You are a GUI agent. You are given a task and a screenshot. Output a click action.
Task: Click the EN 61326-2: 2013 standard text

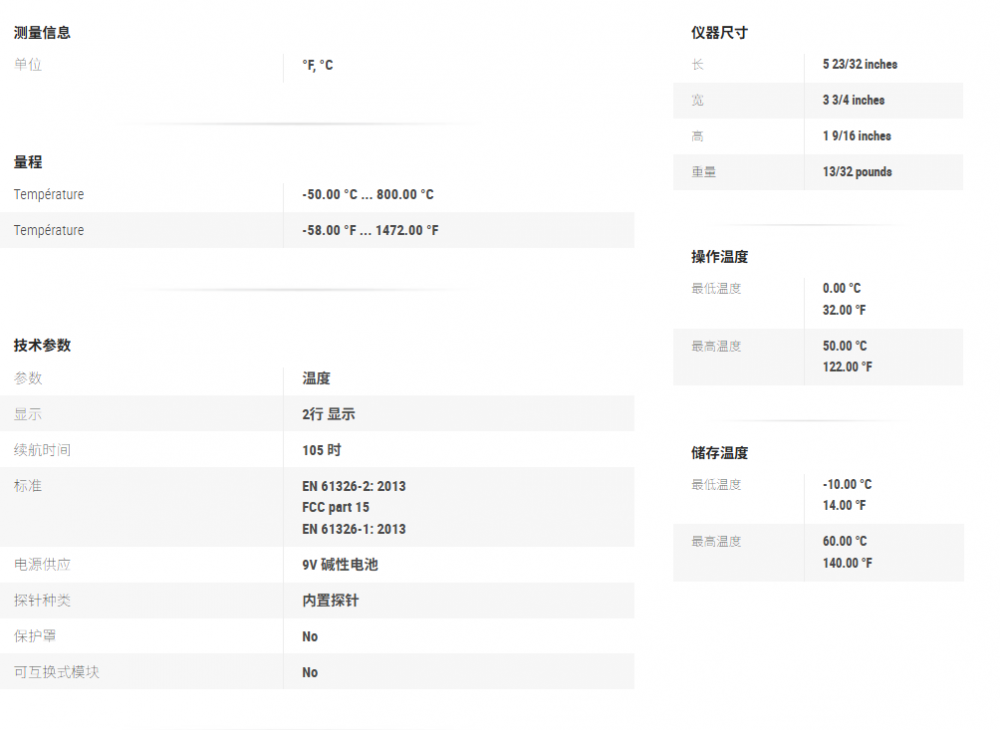354,487
